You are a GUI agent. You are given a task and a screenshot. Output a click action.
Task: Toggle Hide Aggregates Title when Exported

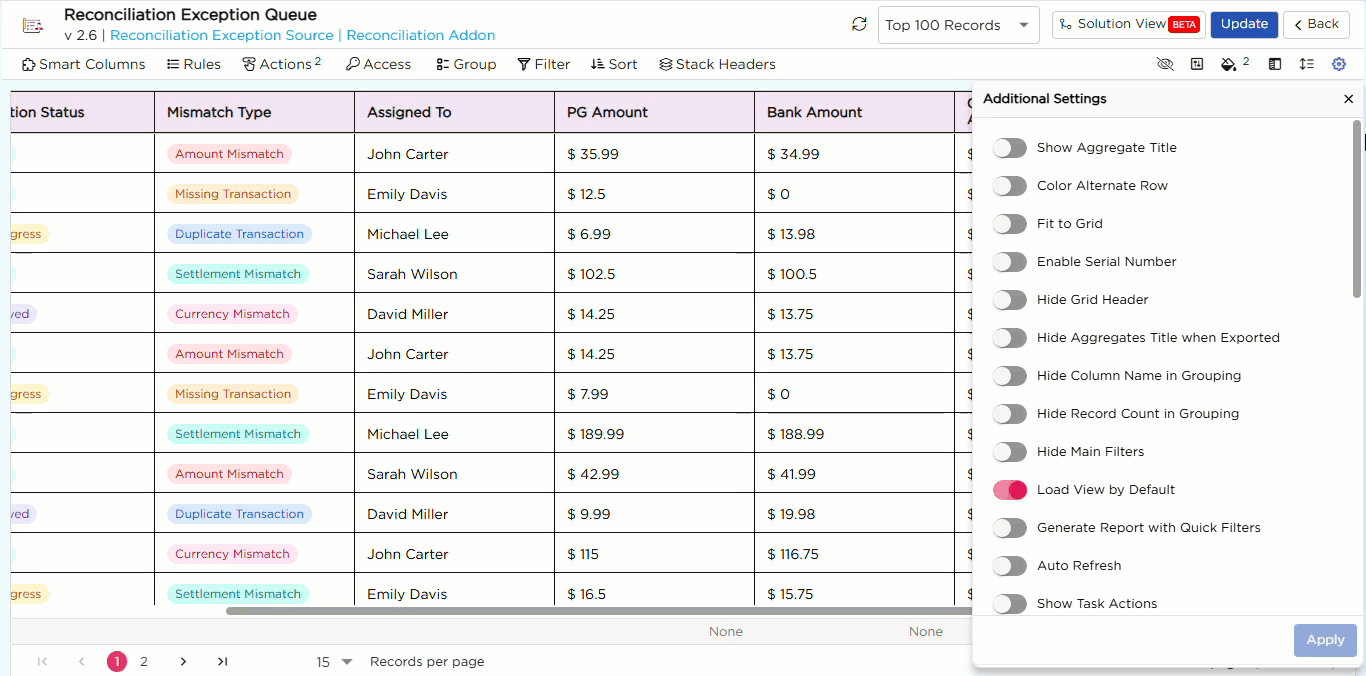click(1010, 338)
